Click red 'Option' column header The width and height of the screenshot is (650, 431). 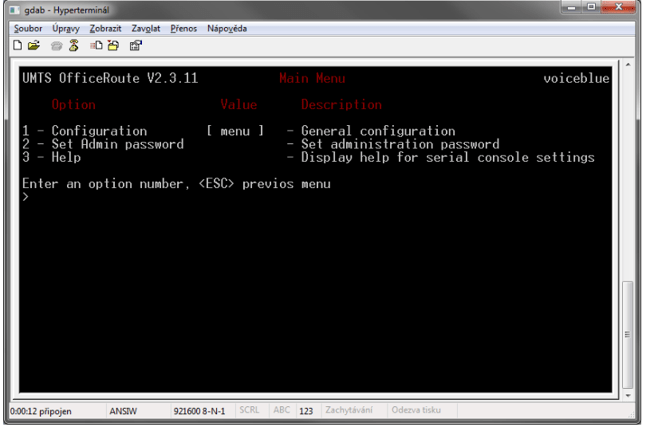(73, 104)
